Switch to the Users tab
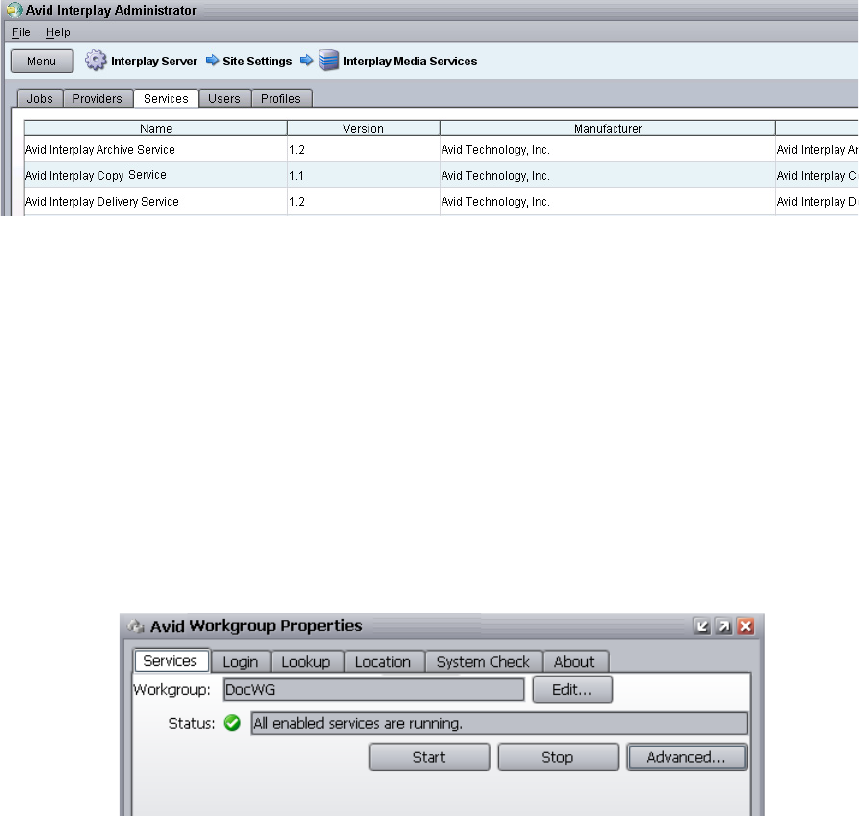This screenshot has height=816, width=859. pyautogui.click(x=225, y=99)
